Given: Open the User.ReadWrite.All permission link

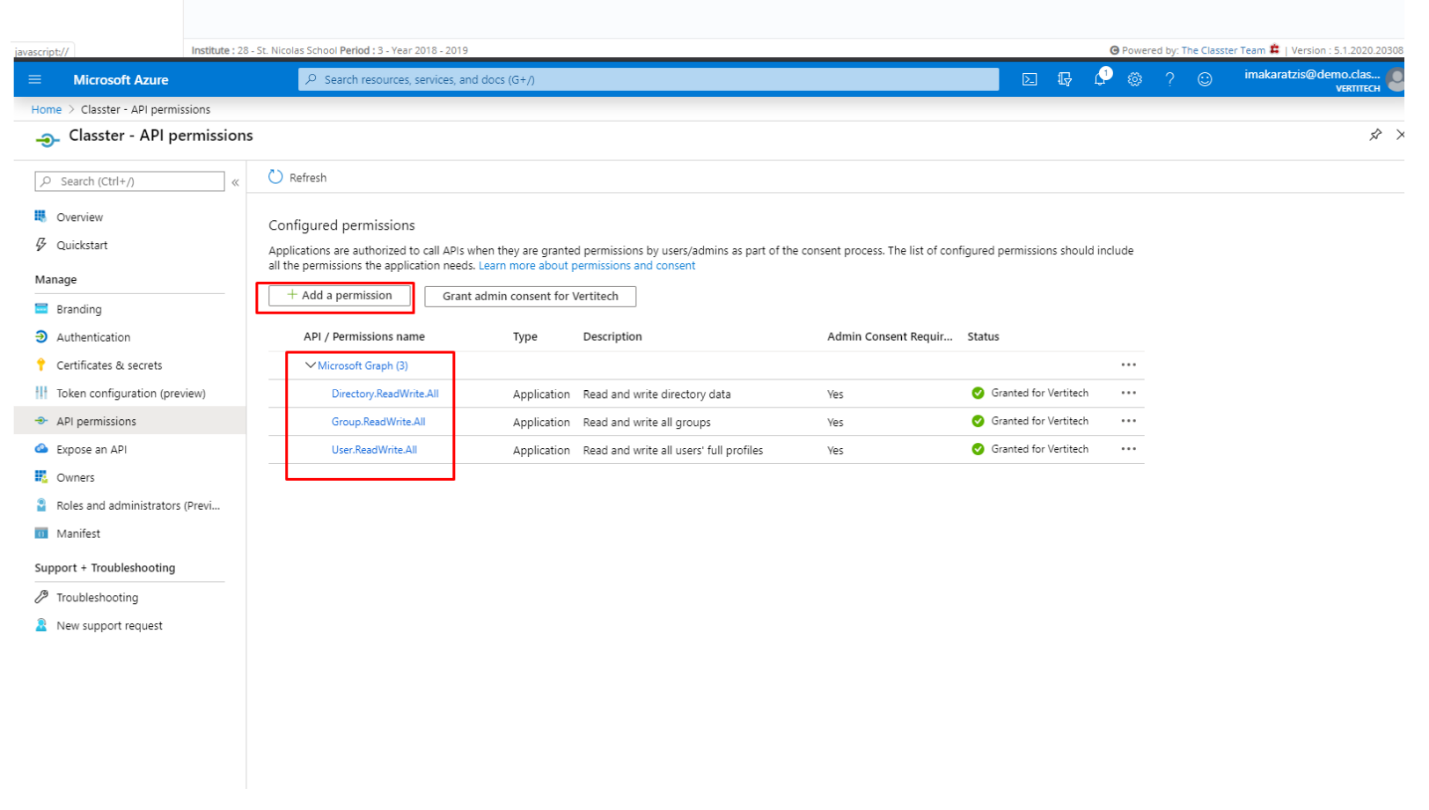Looking at the screenshot, I should tap(374, 450).
